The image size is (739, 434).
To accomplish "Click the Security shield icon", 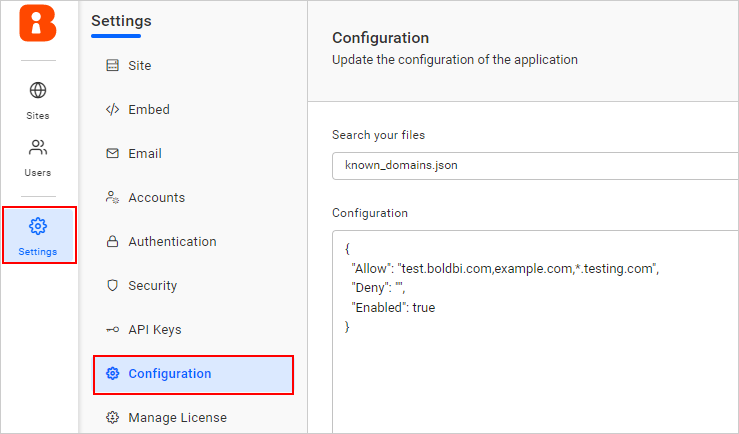I will [112, 286].
